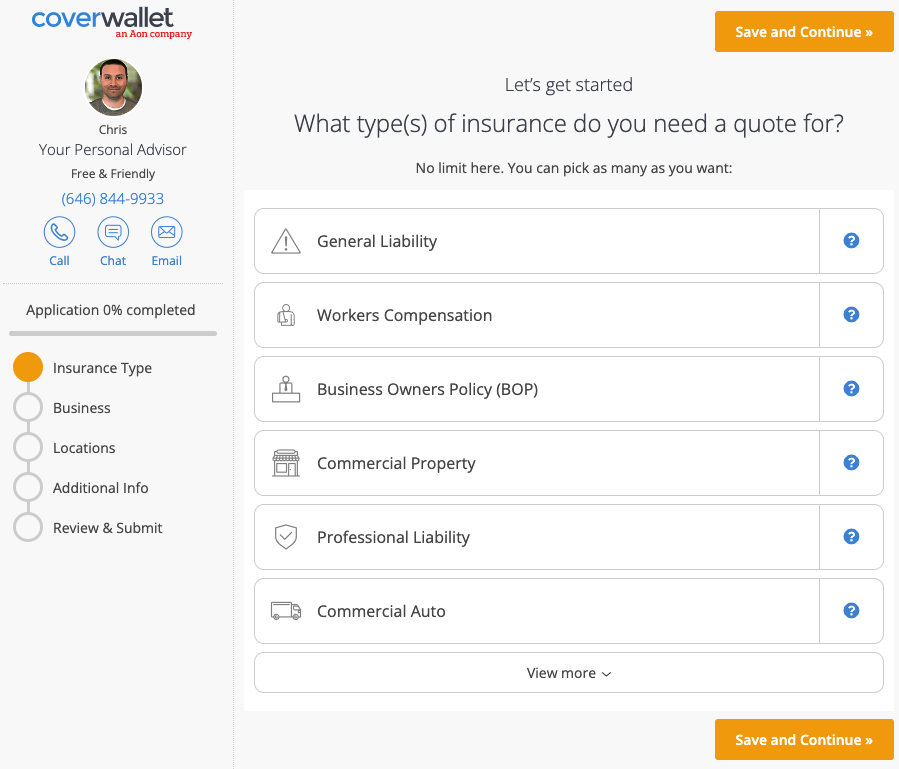Viewport: 899px width, 769px height.
Task: Click the Email envelope icon
Action: click(x=166, y=234)
